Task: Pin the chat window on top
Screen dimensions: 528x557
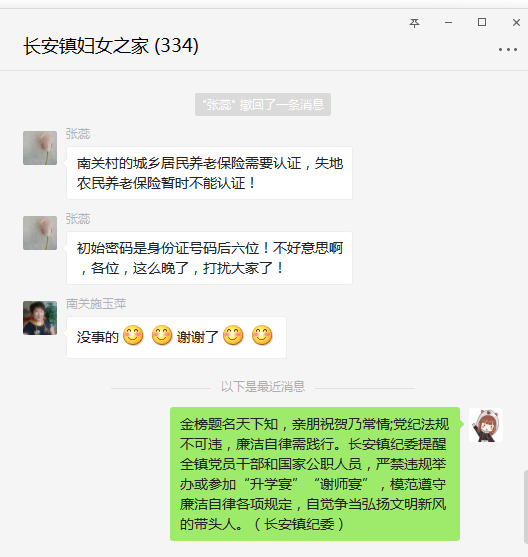Action: coord(414,23)
